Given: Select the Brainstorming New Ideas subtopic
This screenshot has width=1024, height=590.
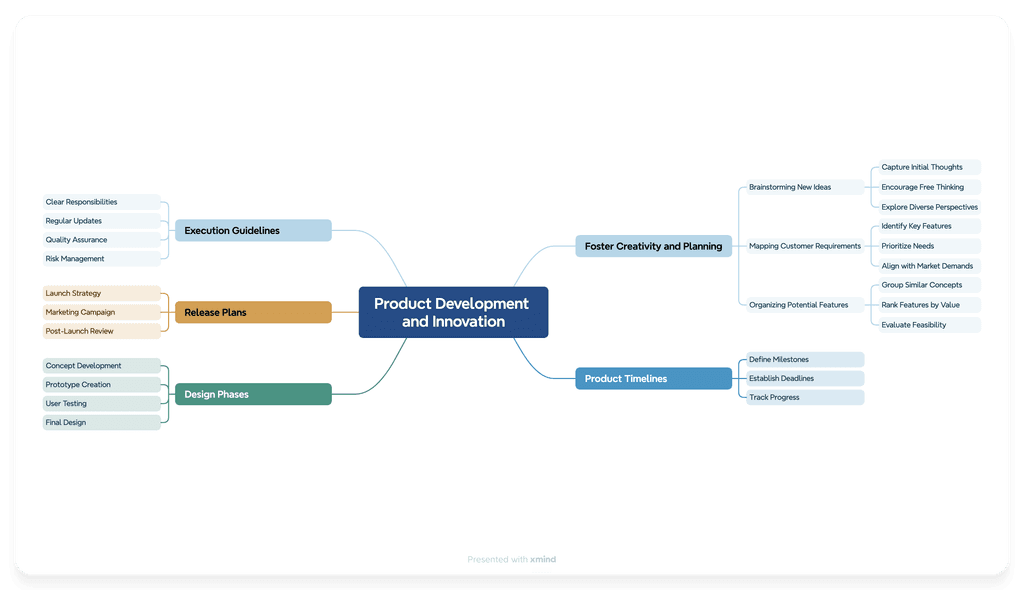Looking at the screenshot, I should (x=790, y=186).
